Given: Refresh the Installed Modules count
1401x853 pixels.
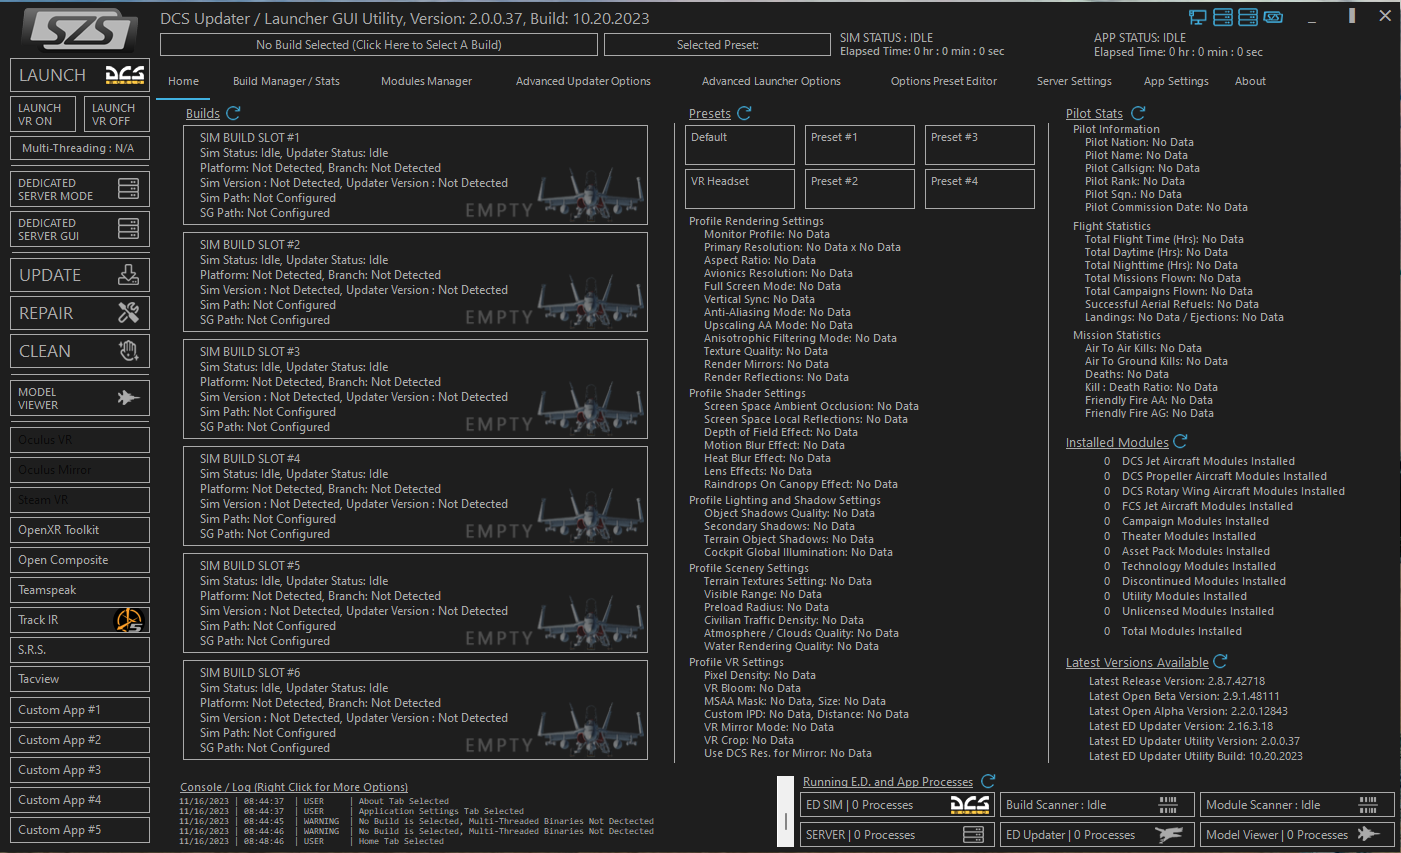Looking at the screenshot, I should coord(1180,441).
